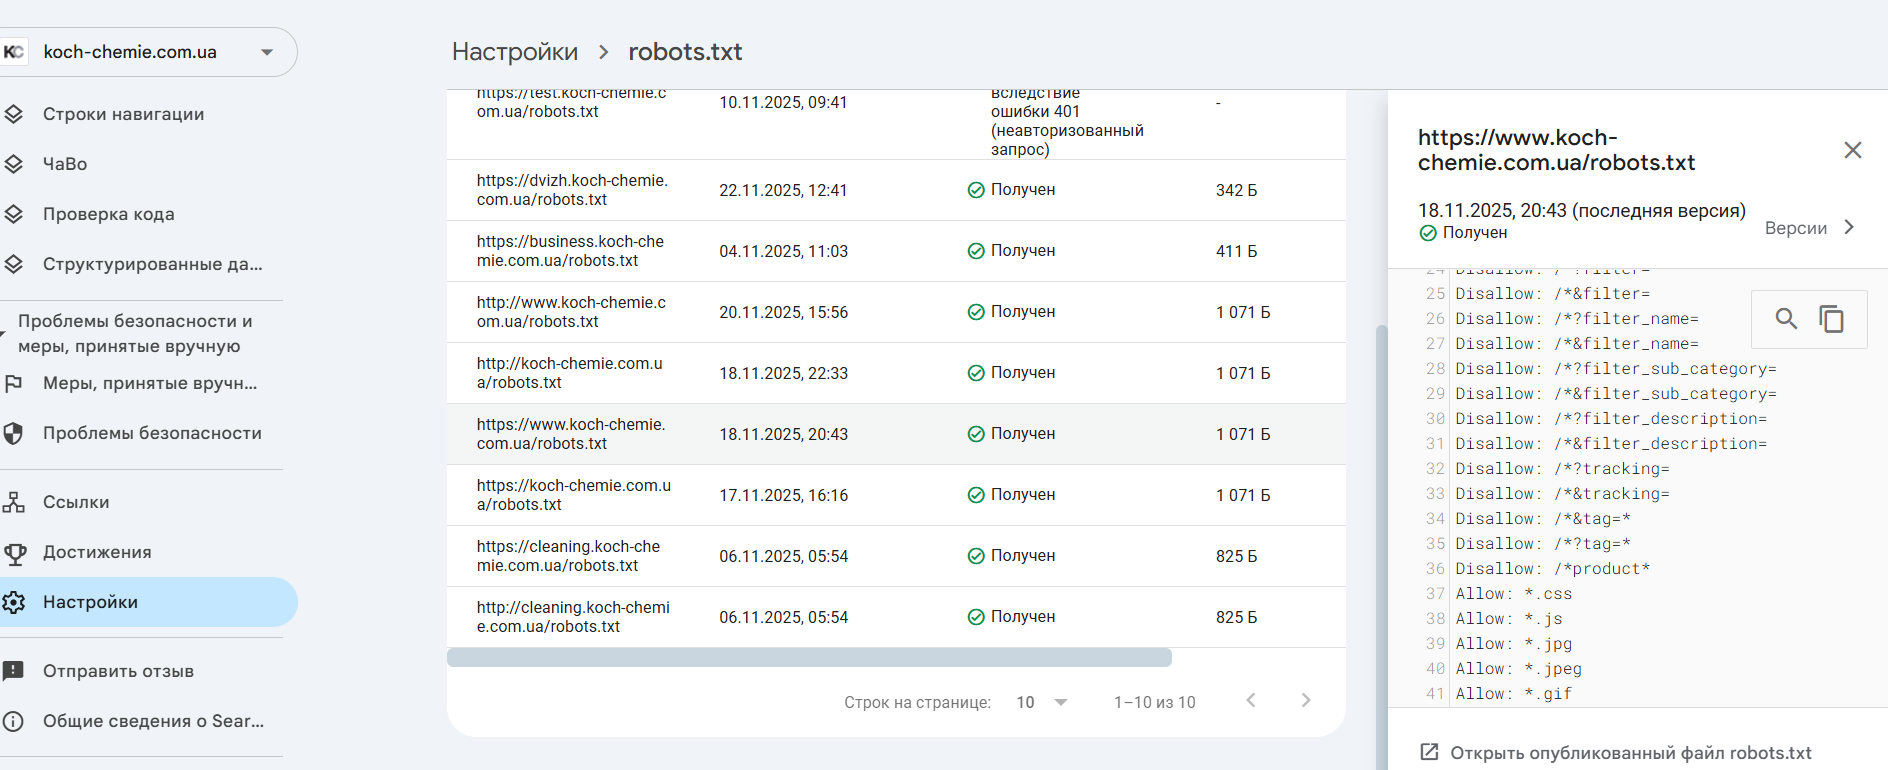Go to next page of table
Screen dimensions: 1888x770
click(x=1305, y=701)
